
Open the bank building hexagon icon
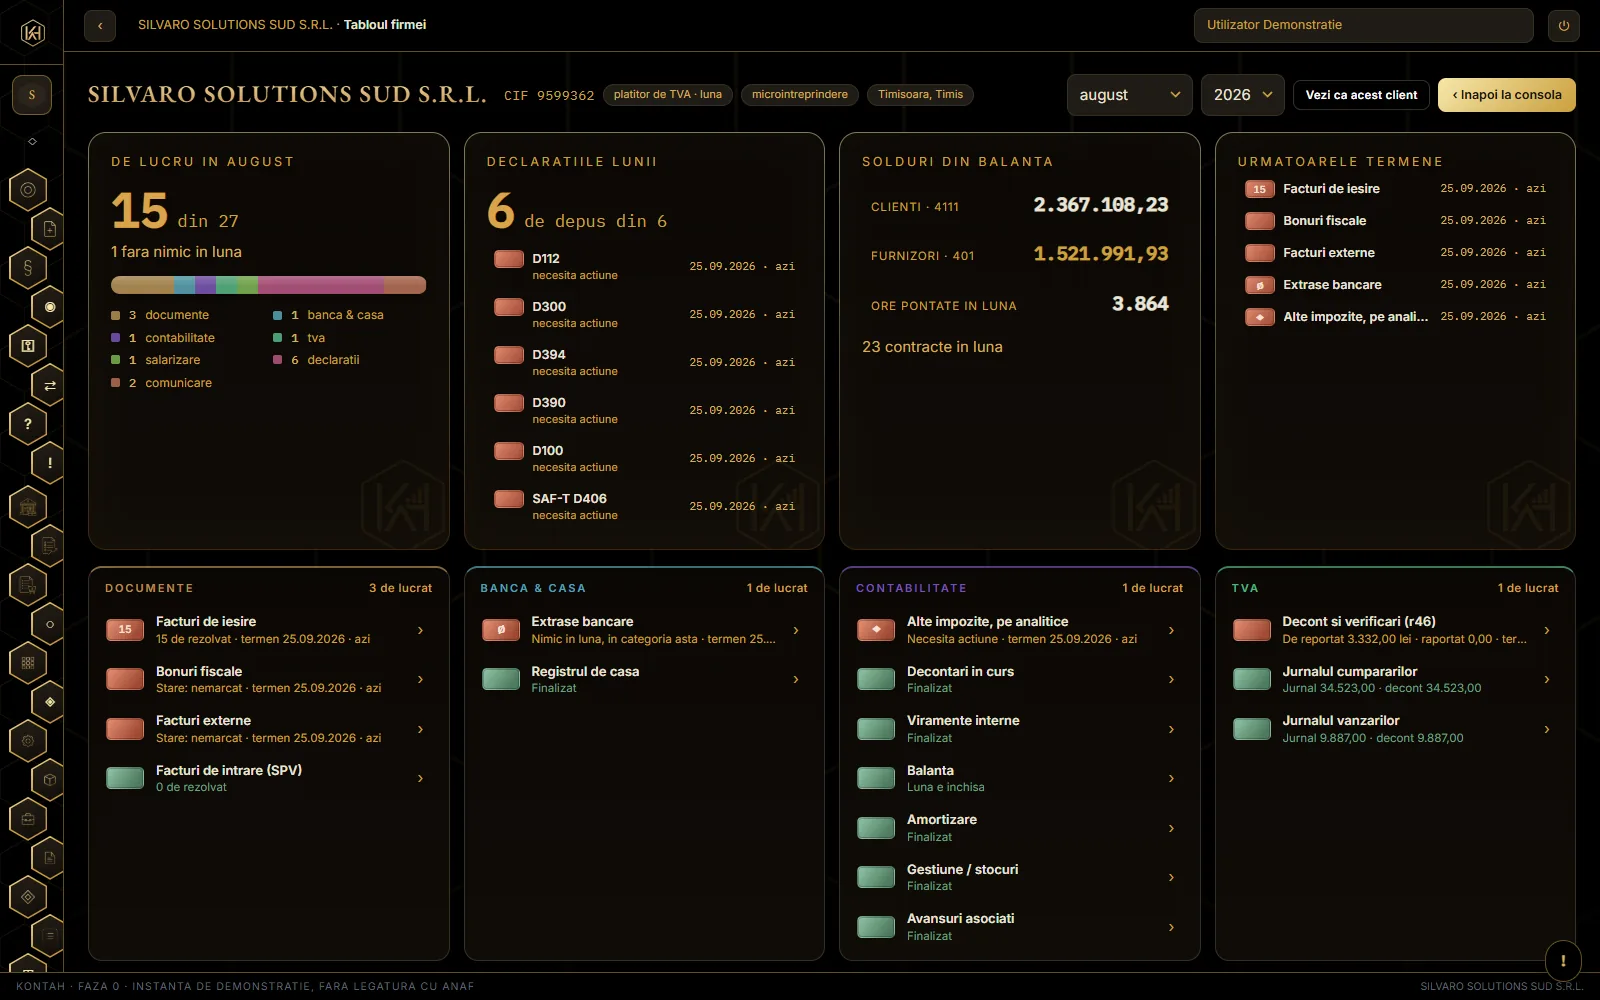(28, 507)
